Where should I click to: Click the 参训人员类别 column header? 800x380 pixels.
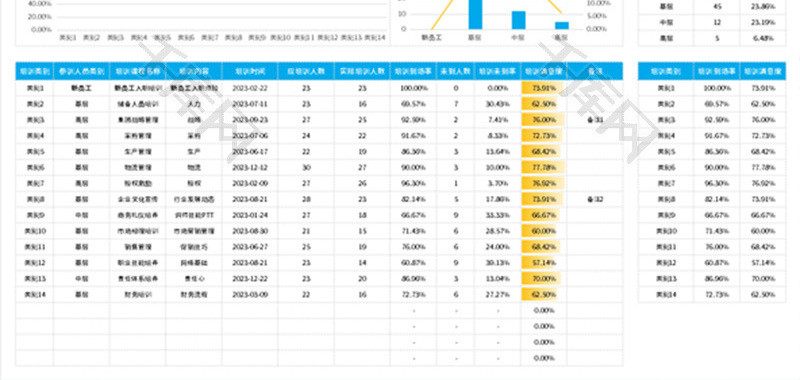point(81,71)
